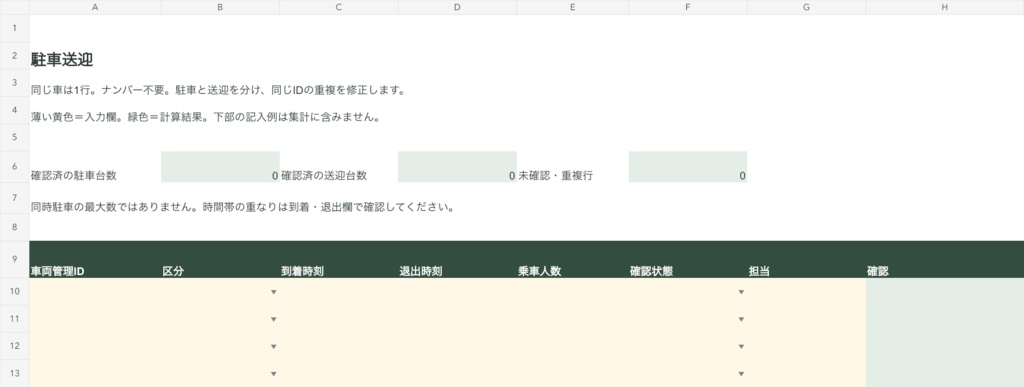Viewport: 1024px width, 387px height.
Task: Click the green 確認 result cell in row 11
Action: point(945,319)
